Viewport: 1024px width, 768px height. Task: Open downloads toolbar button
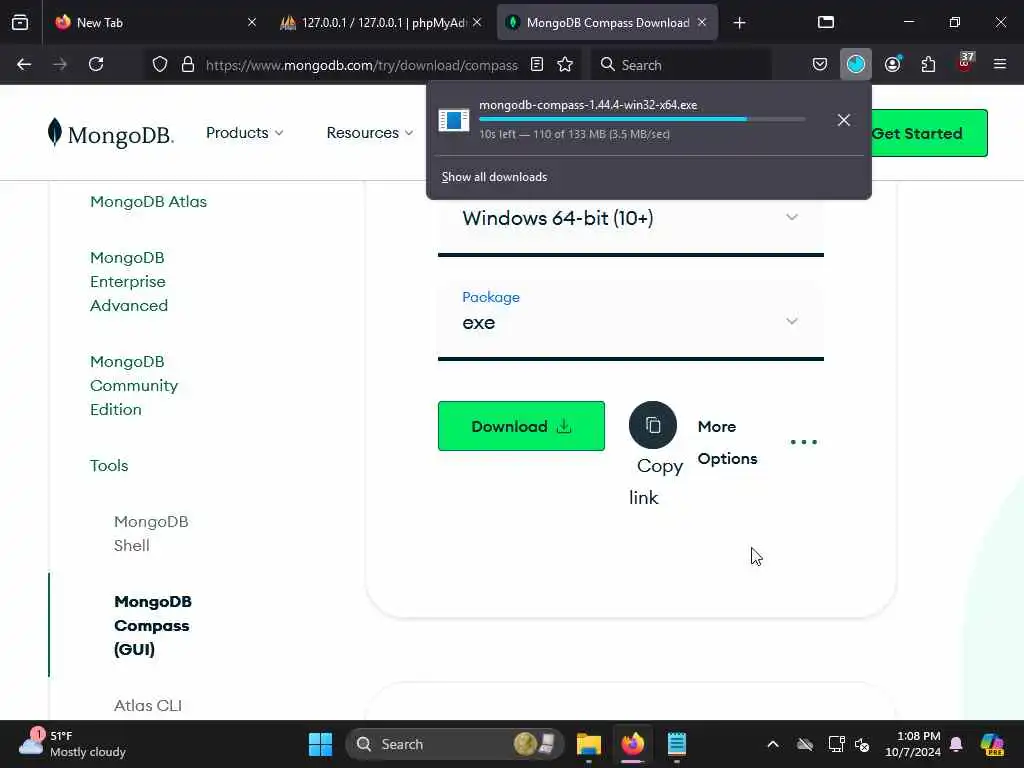pos(856,64)
